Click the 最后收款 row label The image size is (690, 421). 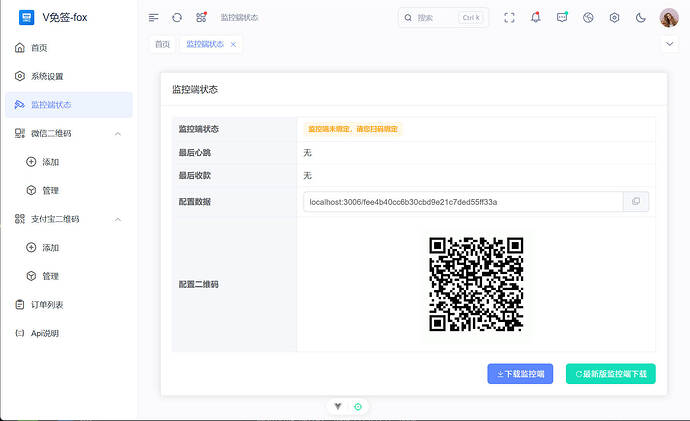point(195,176)
